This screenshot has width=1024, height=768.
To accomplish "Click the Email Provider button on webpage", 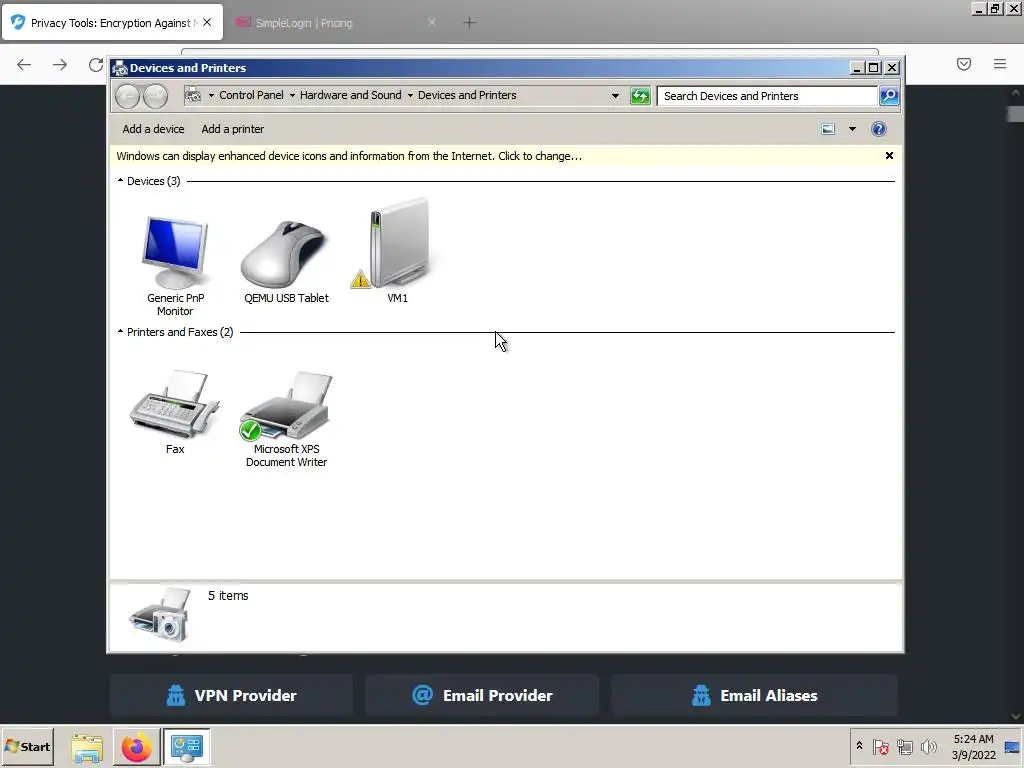I will [482, 695].
